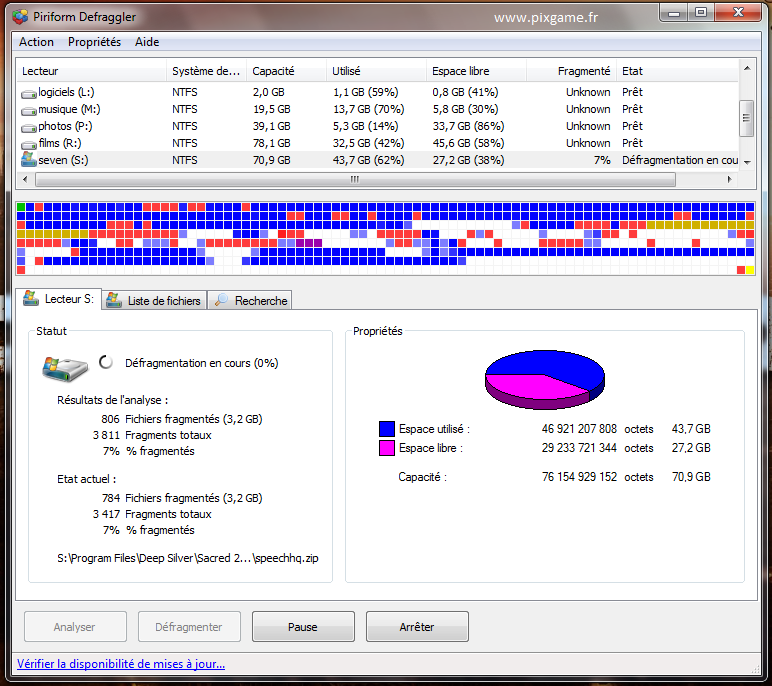Select the "musique (M:)" row text
The width and height of the screenshot is (772, 686).
click(69, 109)
